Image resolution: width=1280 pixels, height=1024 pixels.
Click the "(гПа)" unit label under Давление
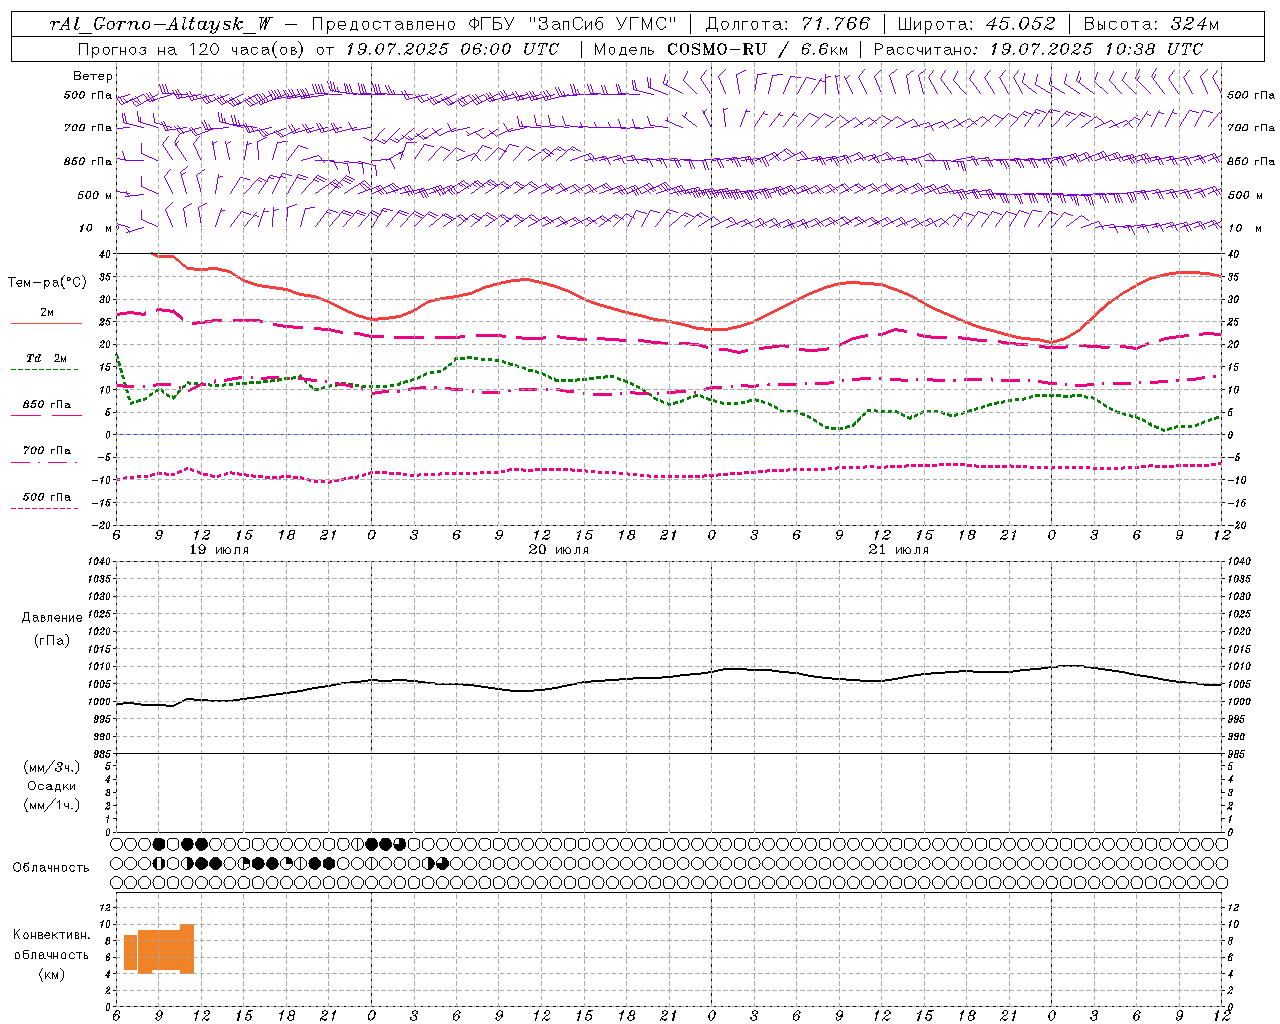pos(52,640)
